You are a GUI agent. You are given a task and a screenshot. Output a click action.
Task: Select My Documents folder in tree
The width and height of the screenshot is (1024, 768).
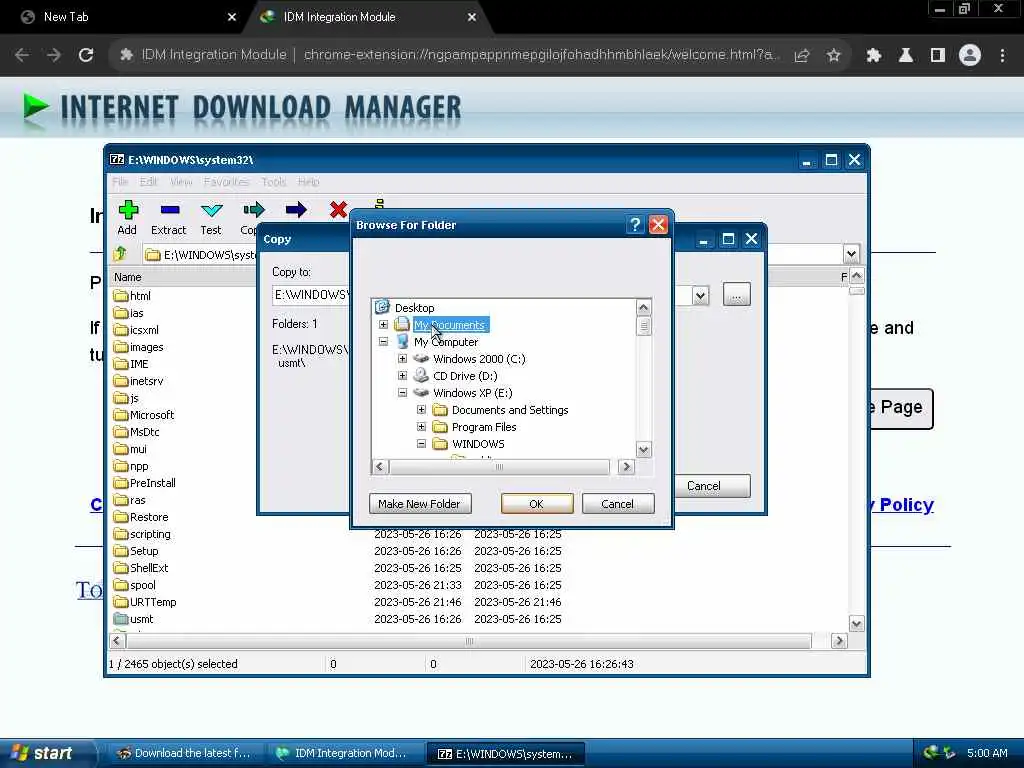[450, 325]
